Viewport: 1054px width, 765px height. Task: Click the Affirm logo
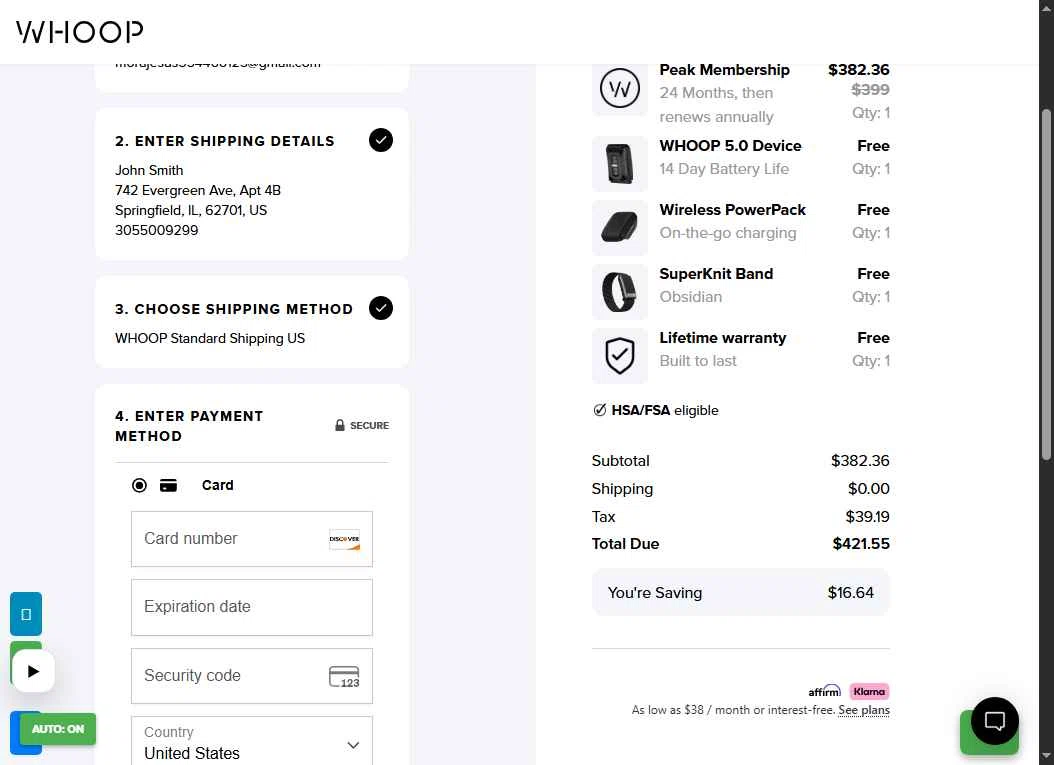coord(825,690)
